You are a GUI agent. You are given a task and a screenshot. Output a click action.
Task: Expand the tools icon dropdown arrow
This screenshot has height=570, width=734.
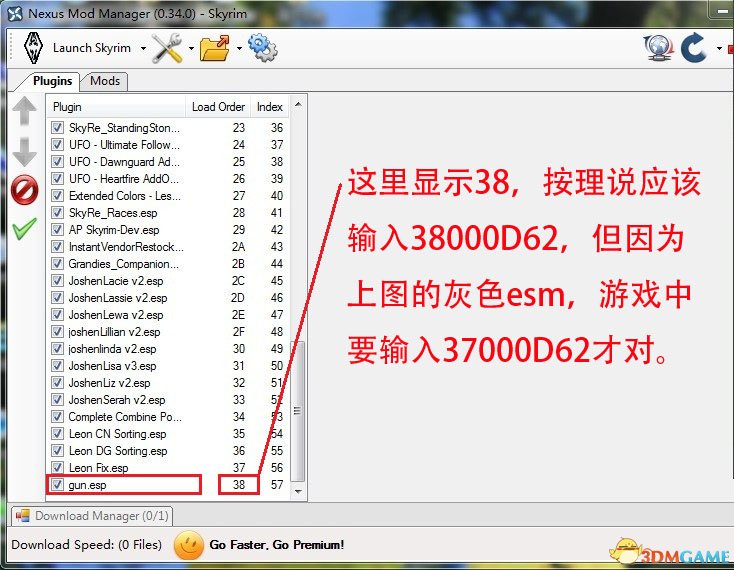pos(191,48)
